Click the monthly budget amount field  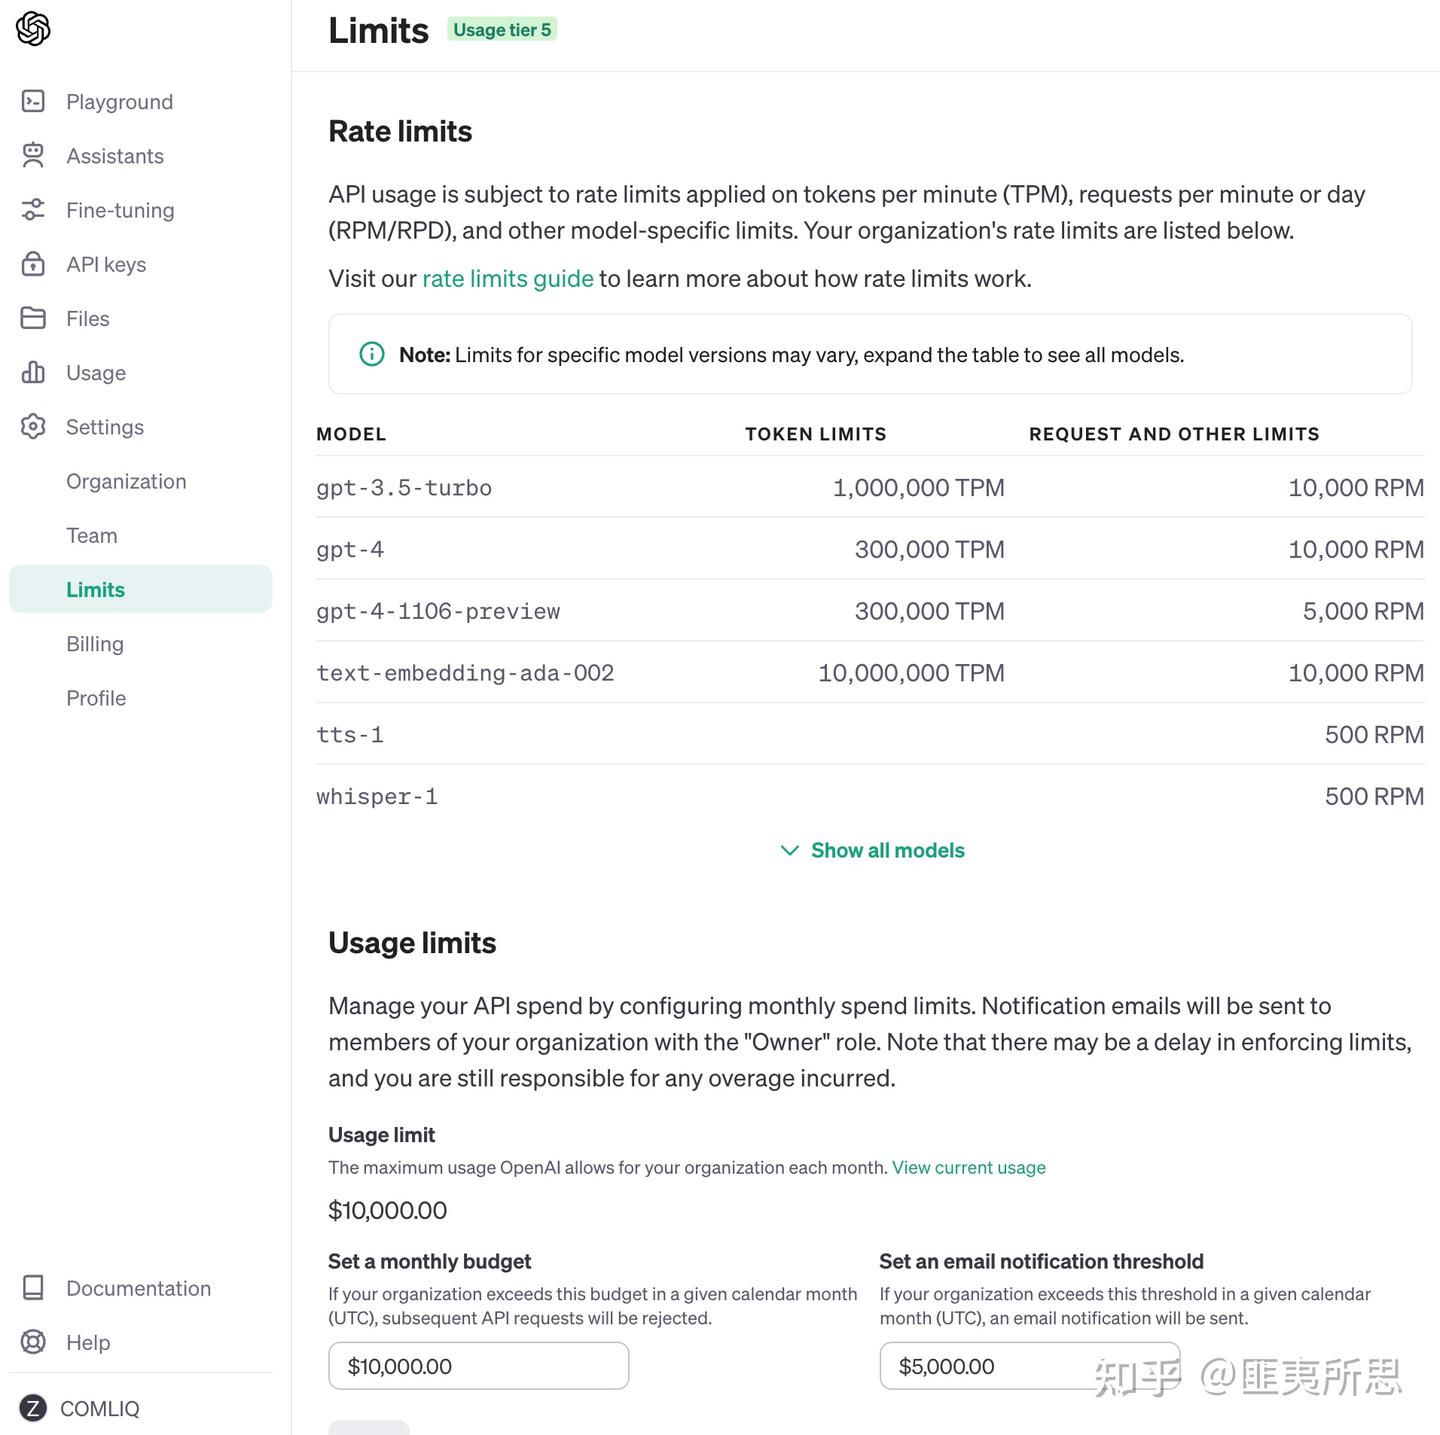tap(478, 1366)
